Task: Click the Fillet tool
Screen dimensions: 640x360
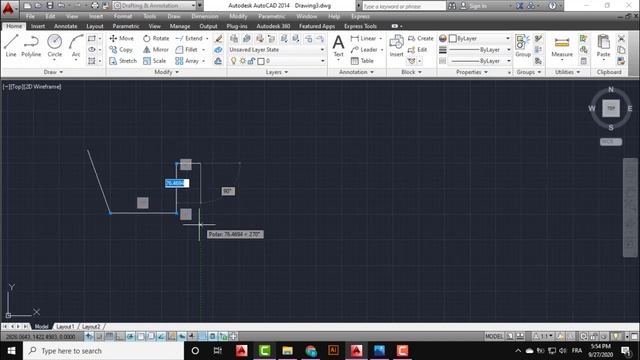Action: [x=187, y=49]
